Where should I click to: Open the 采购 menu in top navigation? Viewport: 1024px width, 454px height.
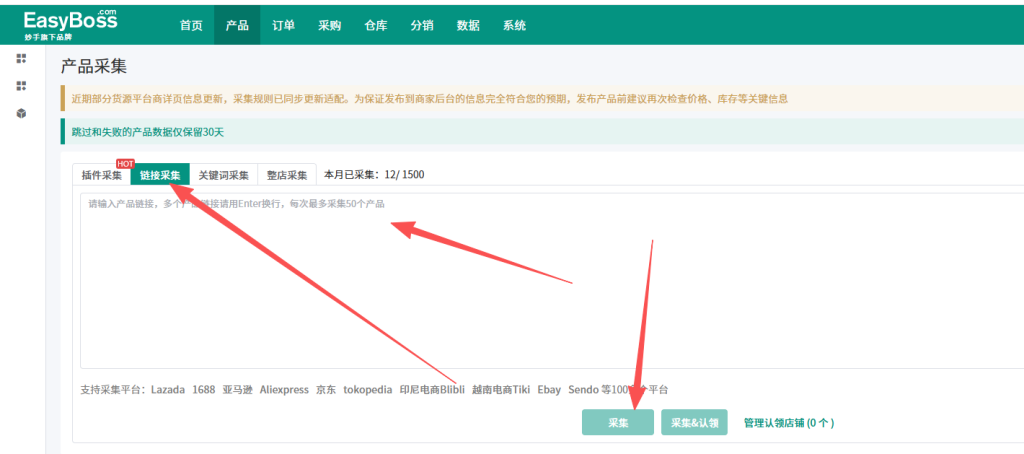pyautogui.click(x=329, y=25)
